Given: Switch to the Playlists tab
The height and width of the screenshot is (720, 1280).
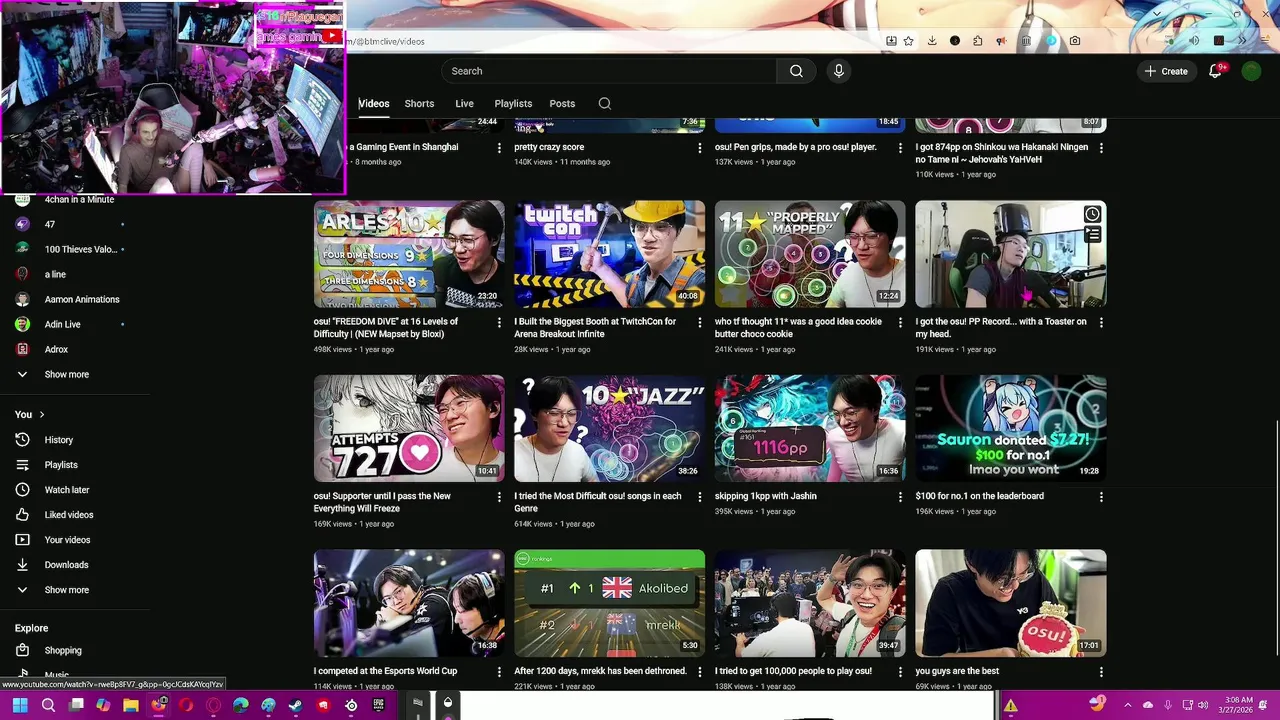Looking at the screenshot, I should (x=513, y=103).
